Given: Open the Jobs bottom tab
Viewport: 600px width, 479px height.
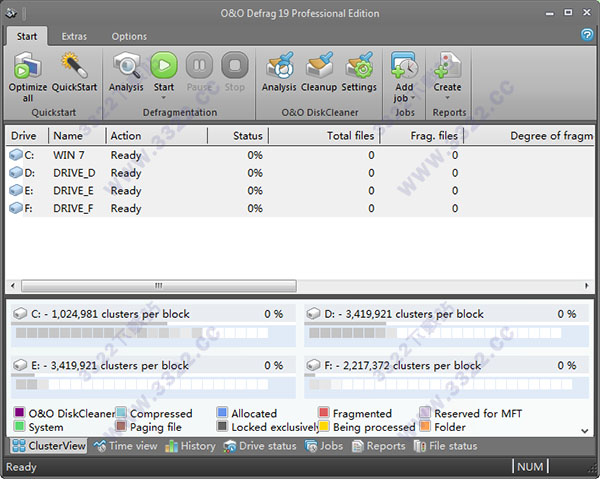Looking at the screenshot, I should pos(324,446).
